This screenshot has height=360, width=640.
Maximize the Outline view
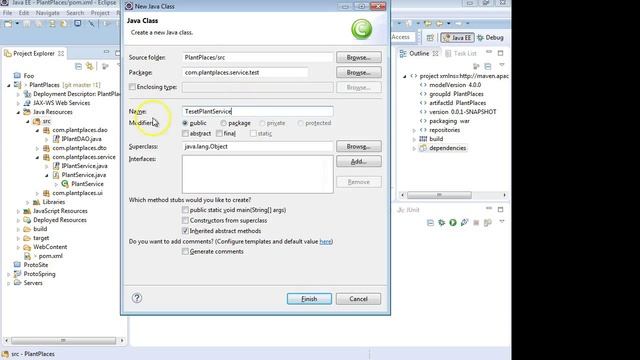pos(500,53)
